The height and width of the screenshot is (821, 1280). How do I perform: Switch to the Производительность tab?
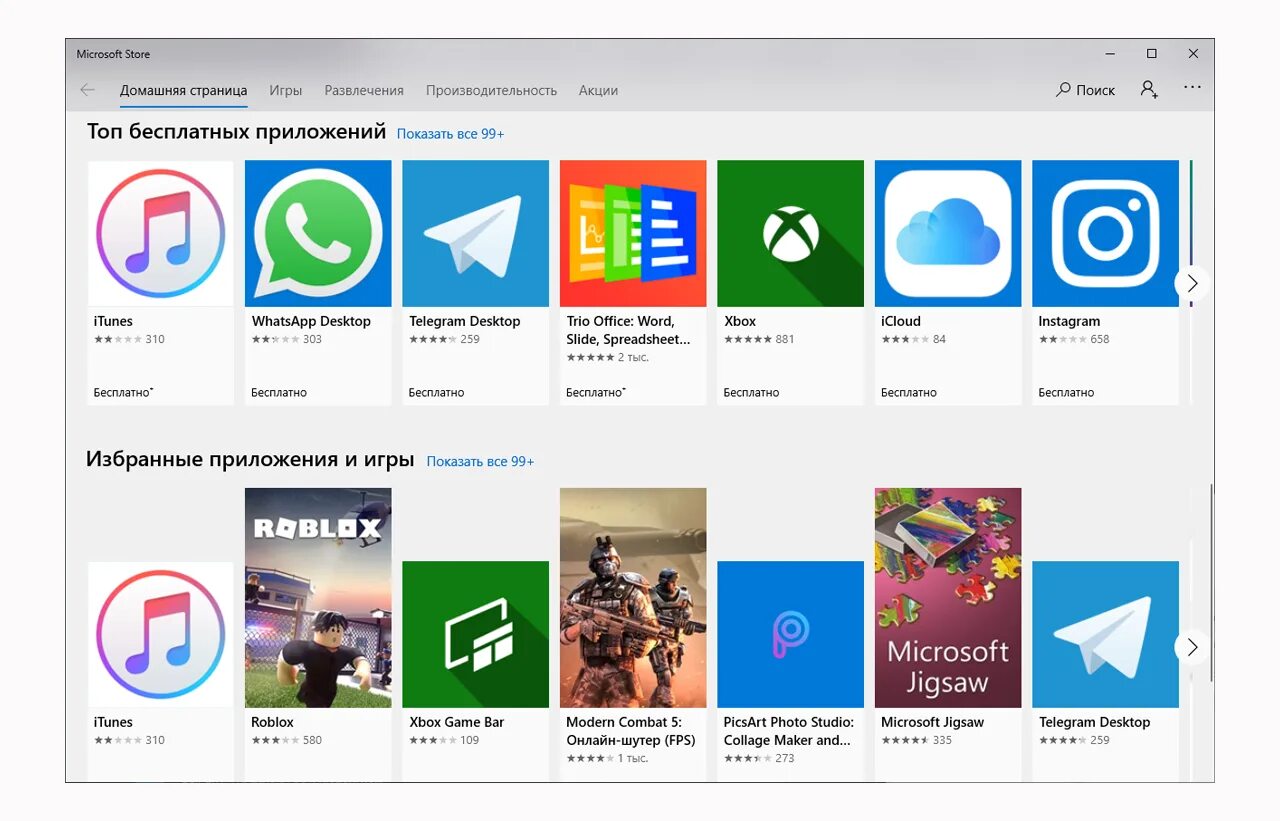[x=491, y=90]
